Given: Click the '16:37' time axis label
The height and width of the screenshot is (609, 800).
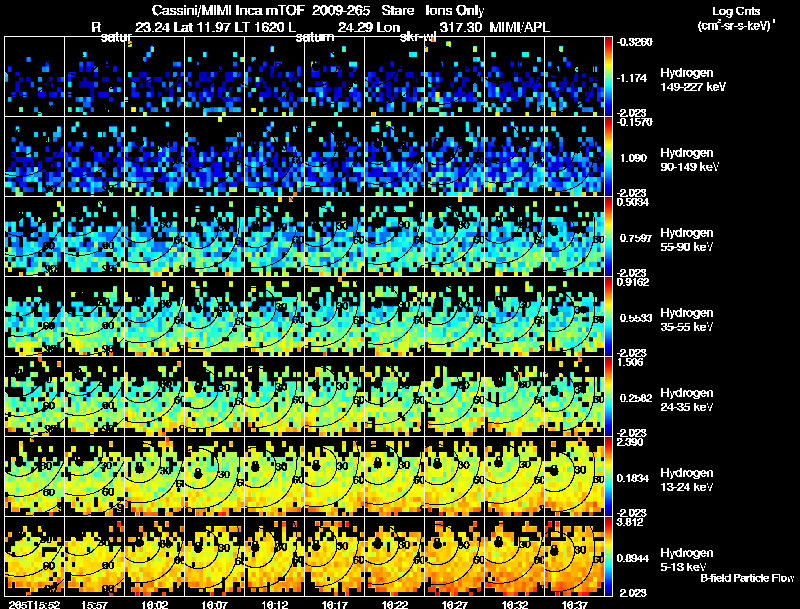Looking at the screenshot, I should [x=574, y=604].
